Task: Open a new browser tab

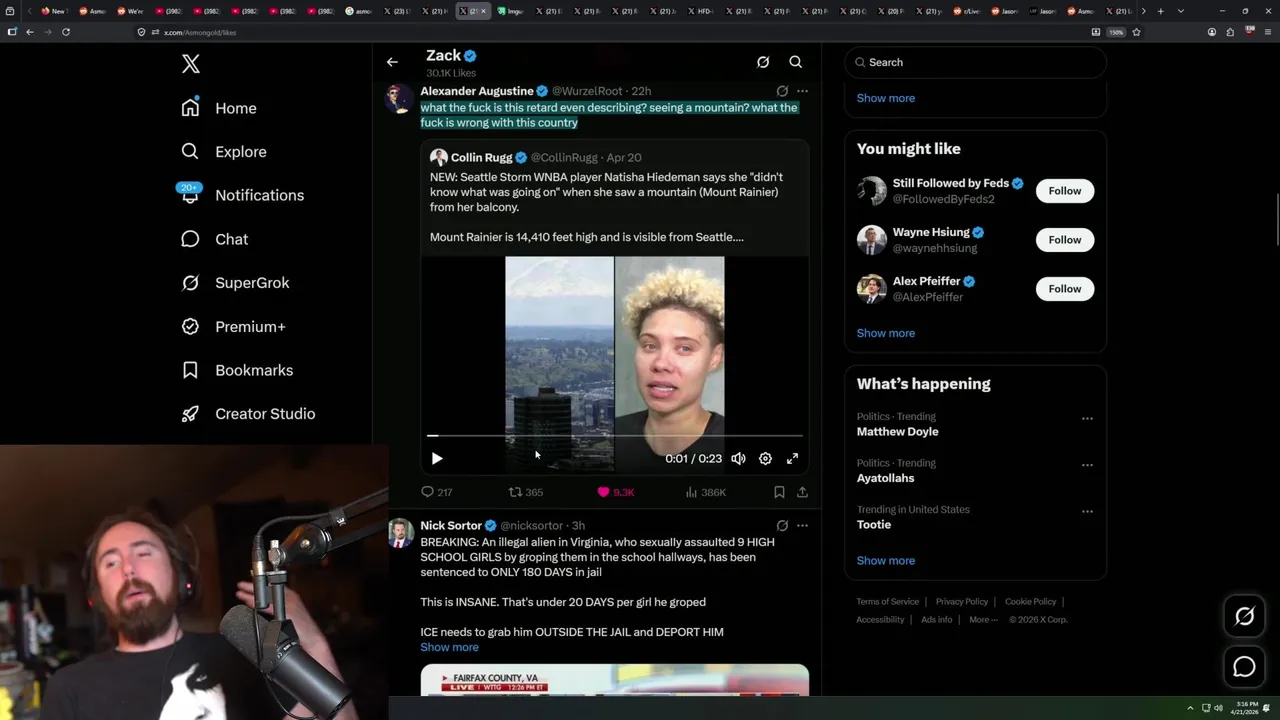Action: (1160, 11)
